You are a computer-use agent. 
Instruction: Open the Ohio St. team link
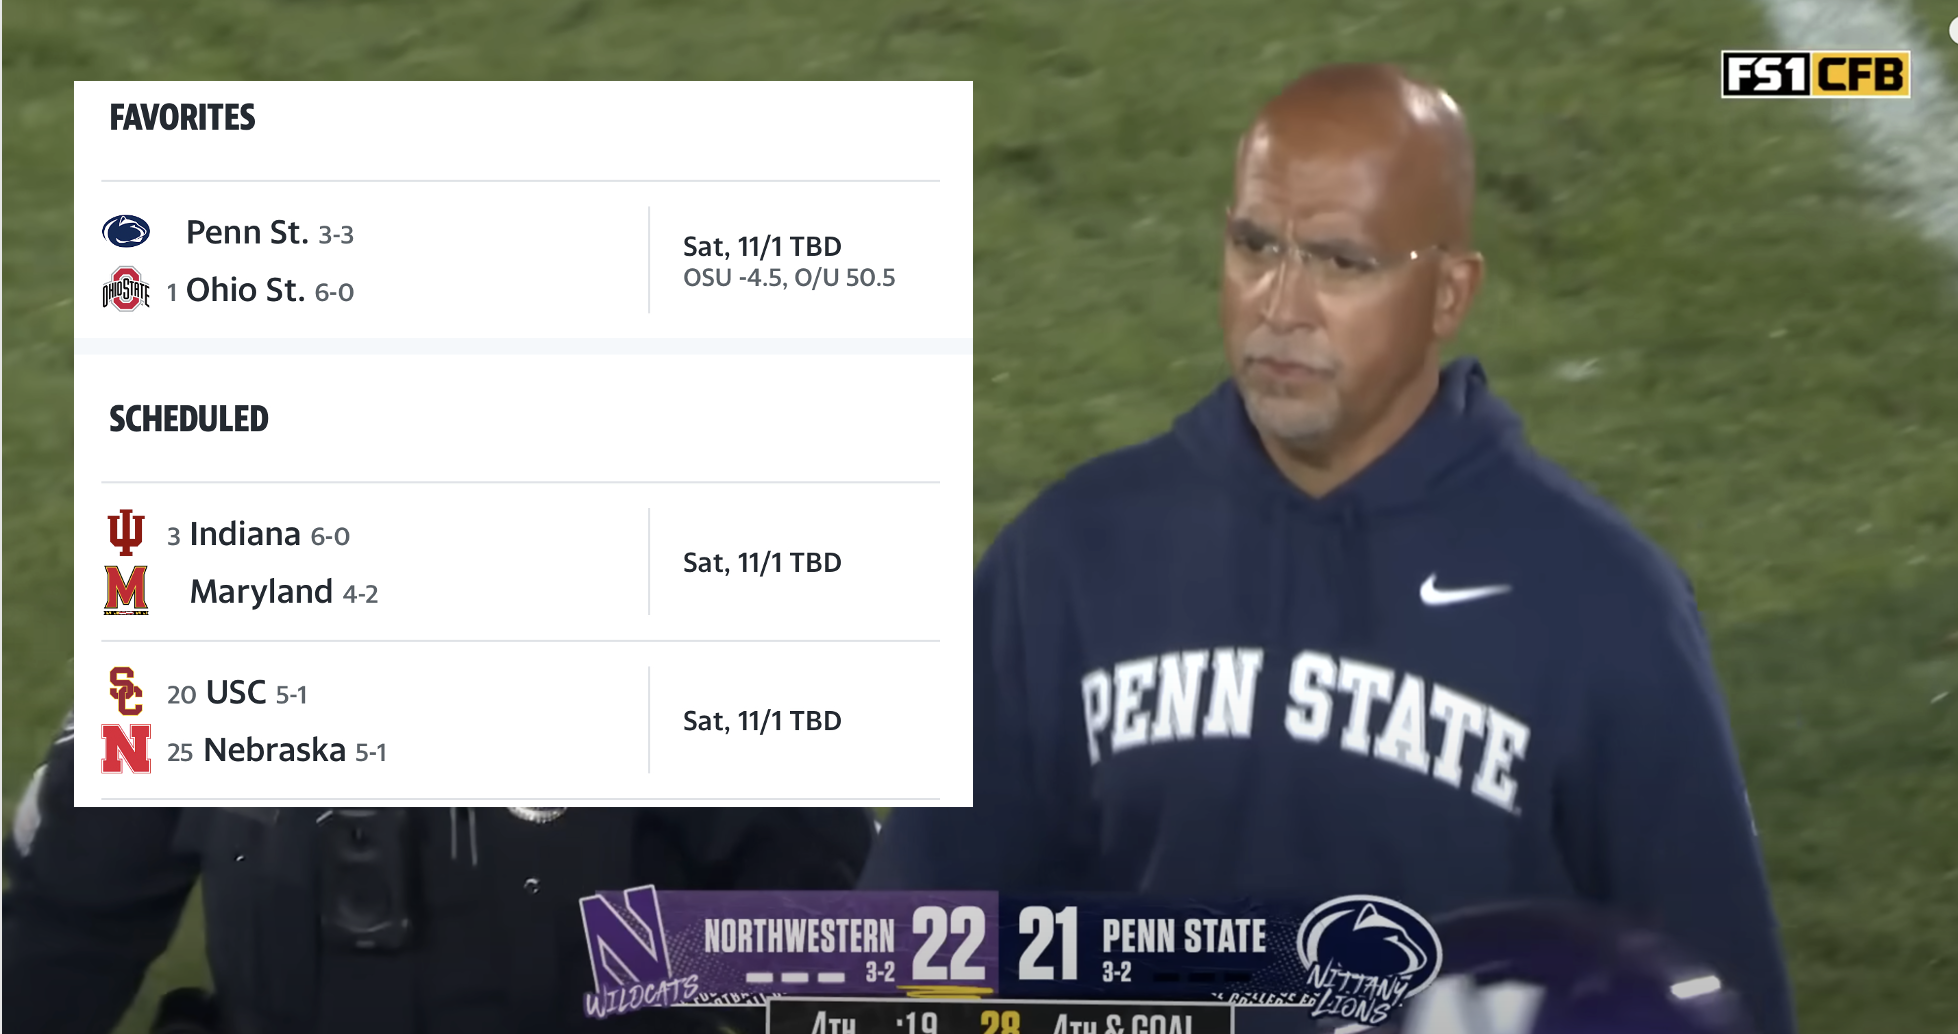pos(245,290)
